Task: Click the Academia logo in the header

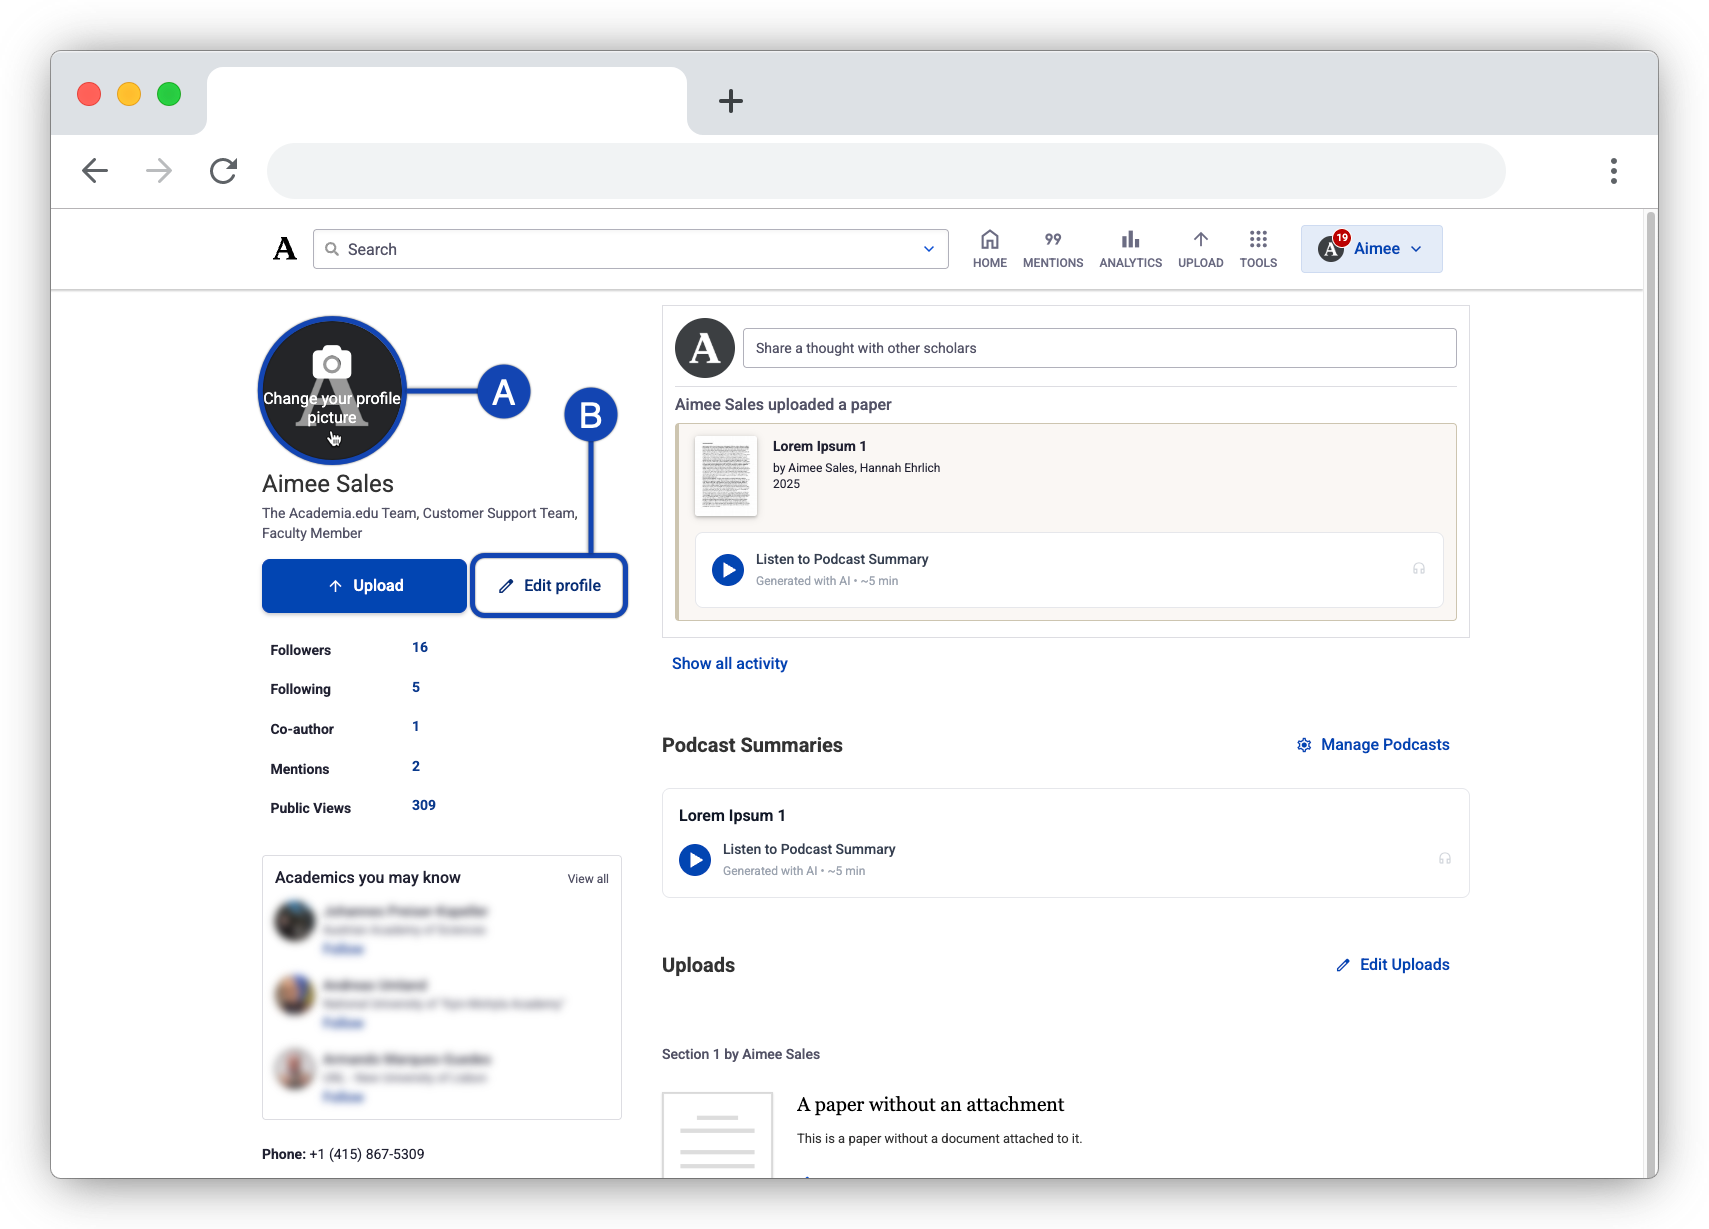Action: pos(285,249)
